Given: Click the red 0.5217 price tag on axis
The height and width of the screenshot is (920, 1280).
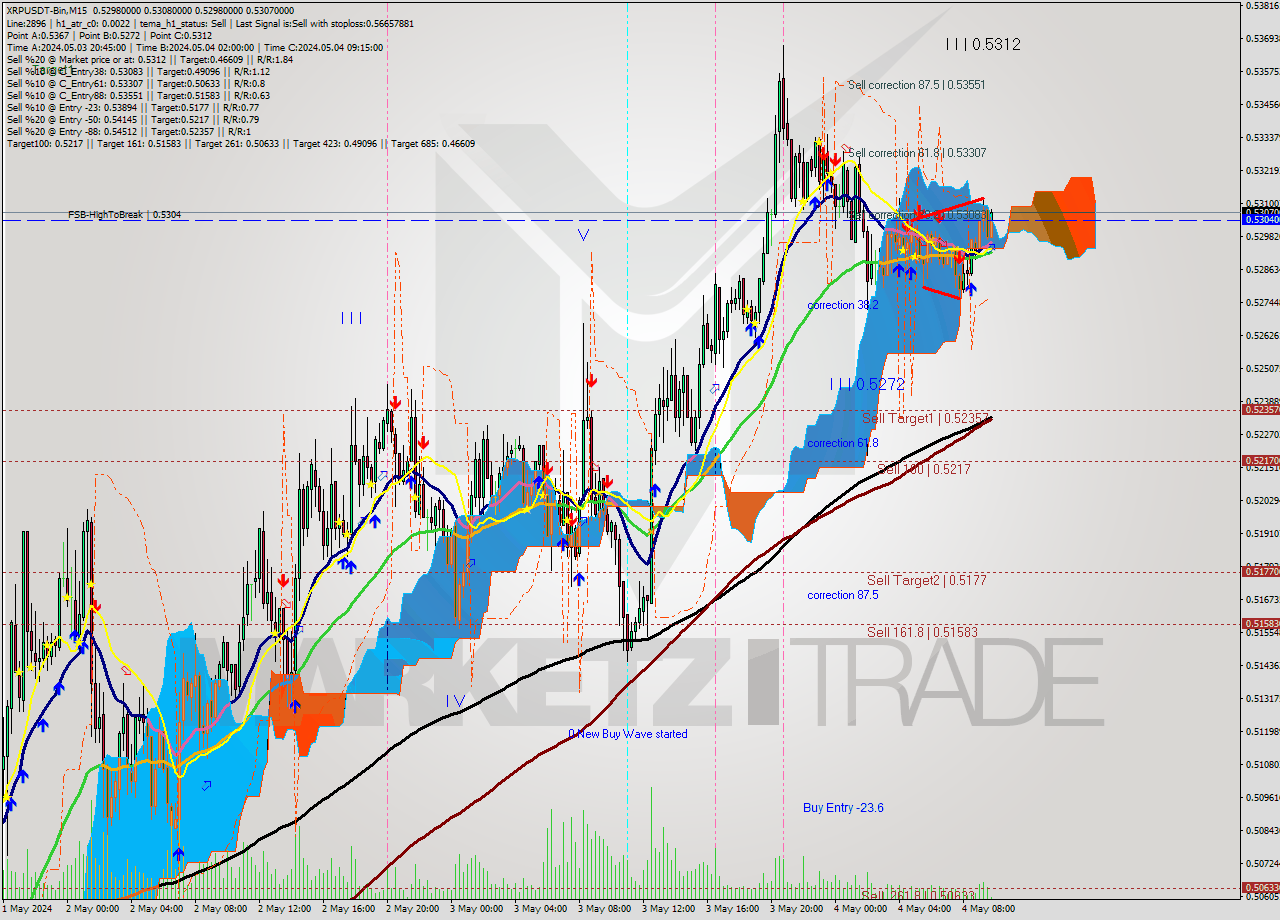Looking at the screenshot, I should (1260, 461).
